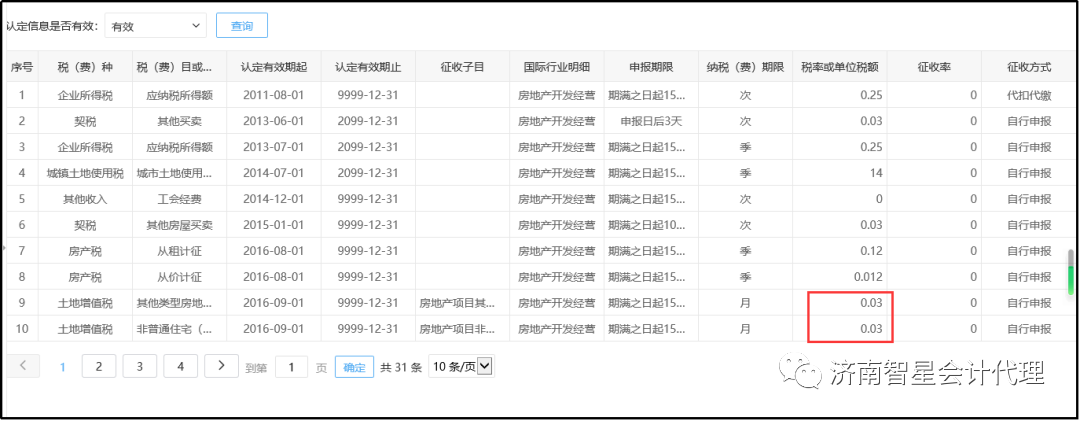This screenshot has height=421, width=1080.
Task: Select page 1 in pagination
Action: coord(63,367)
